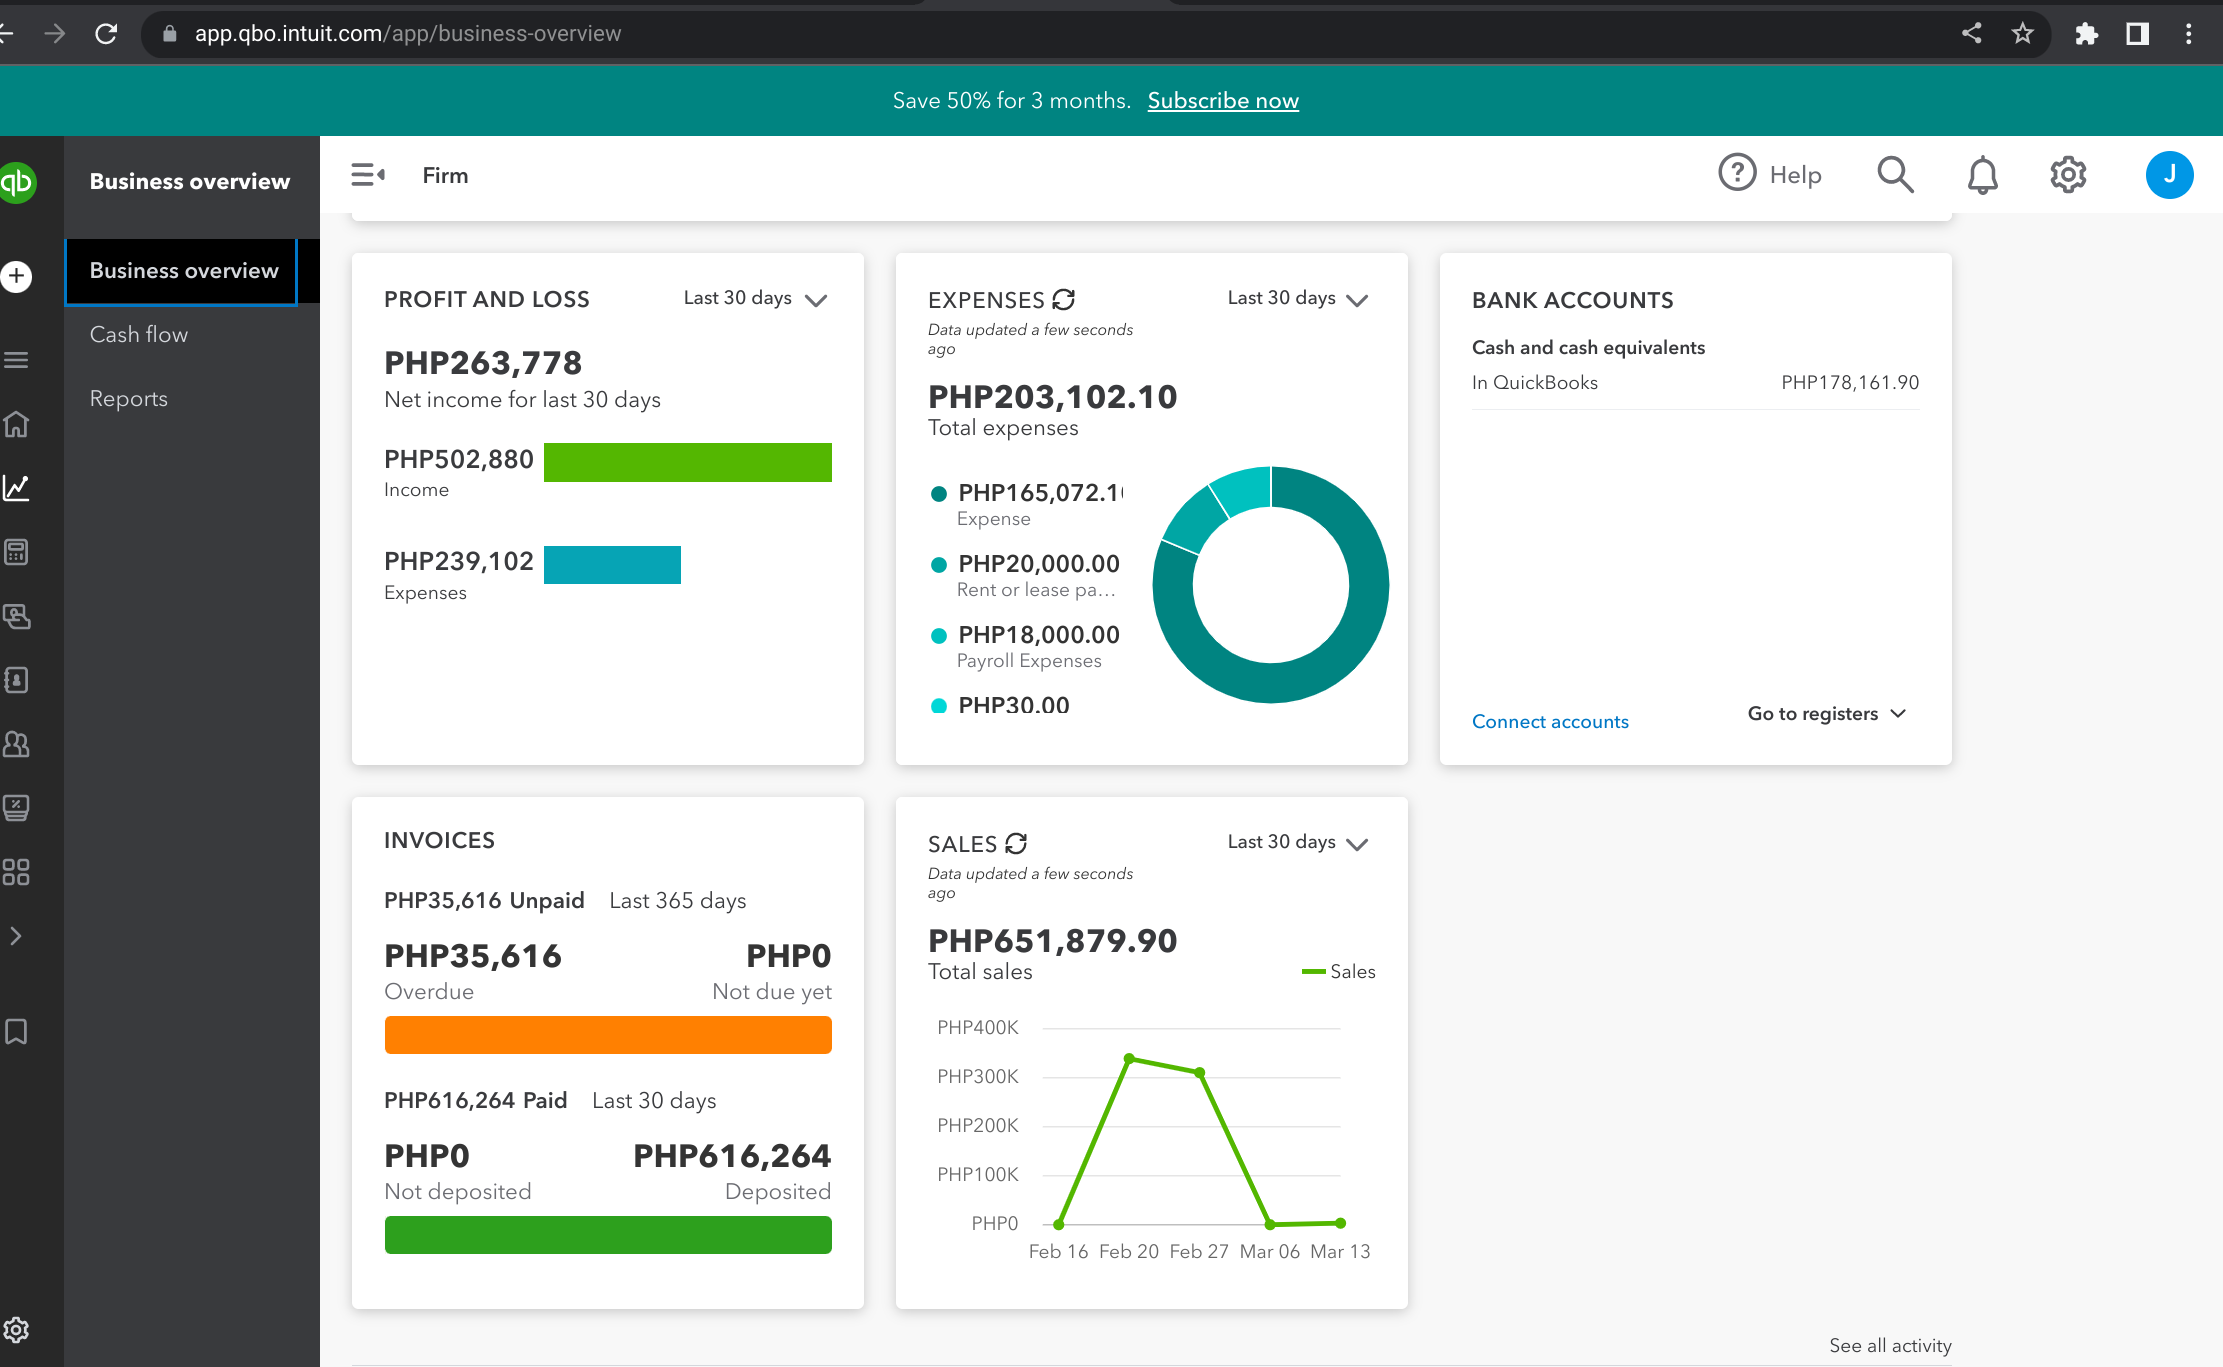Open Notifications bell icon

point(1982,175)
